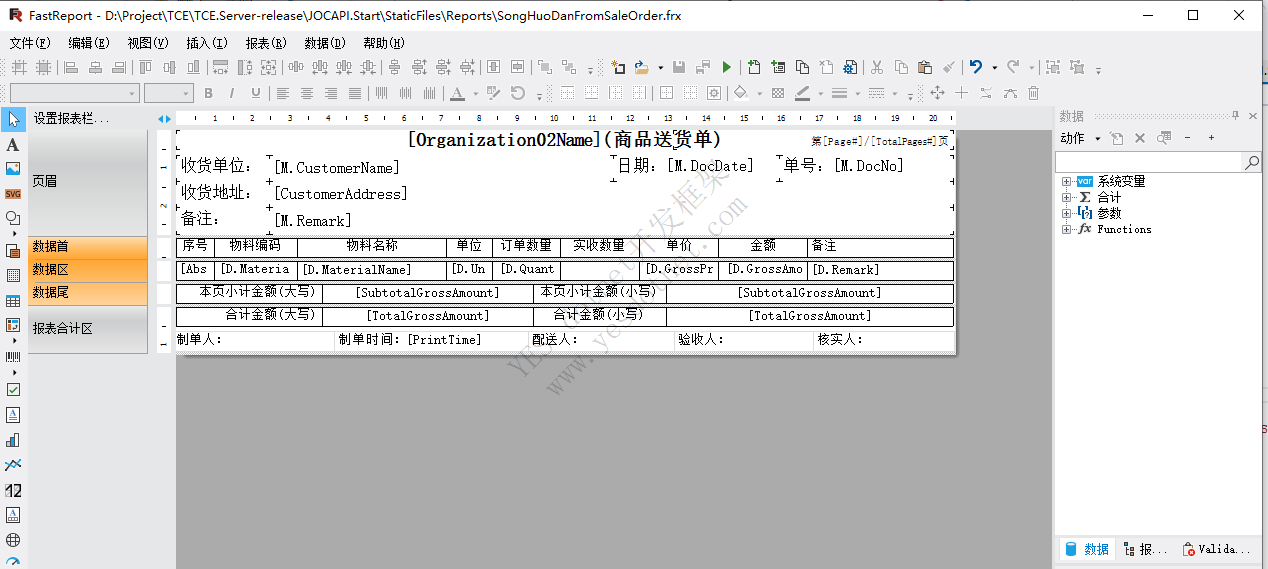Select the 数据尾 band
This screenshot has width=1268, height=569.
(87, 293)
